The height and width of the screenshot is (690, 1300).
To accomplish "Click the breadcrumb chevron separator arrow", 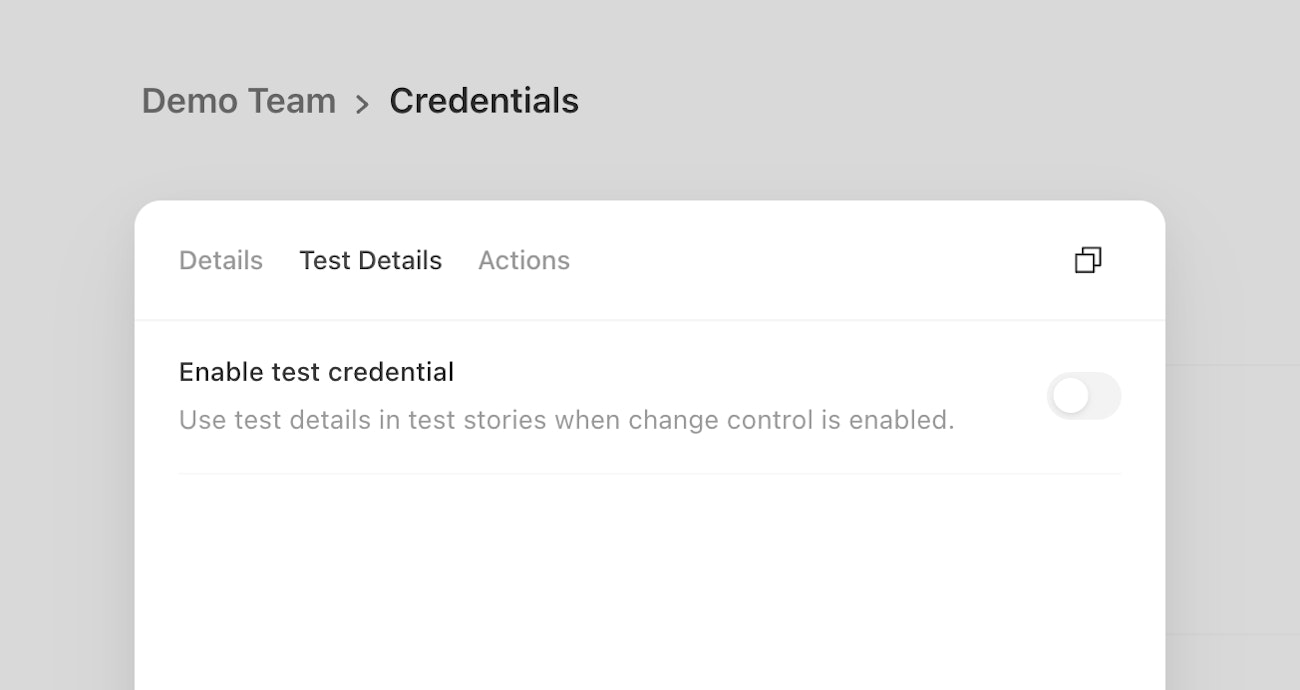I will click(x=362, y=103).
